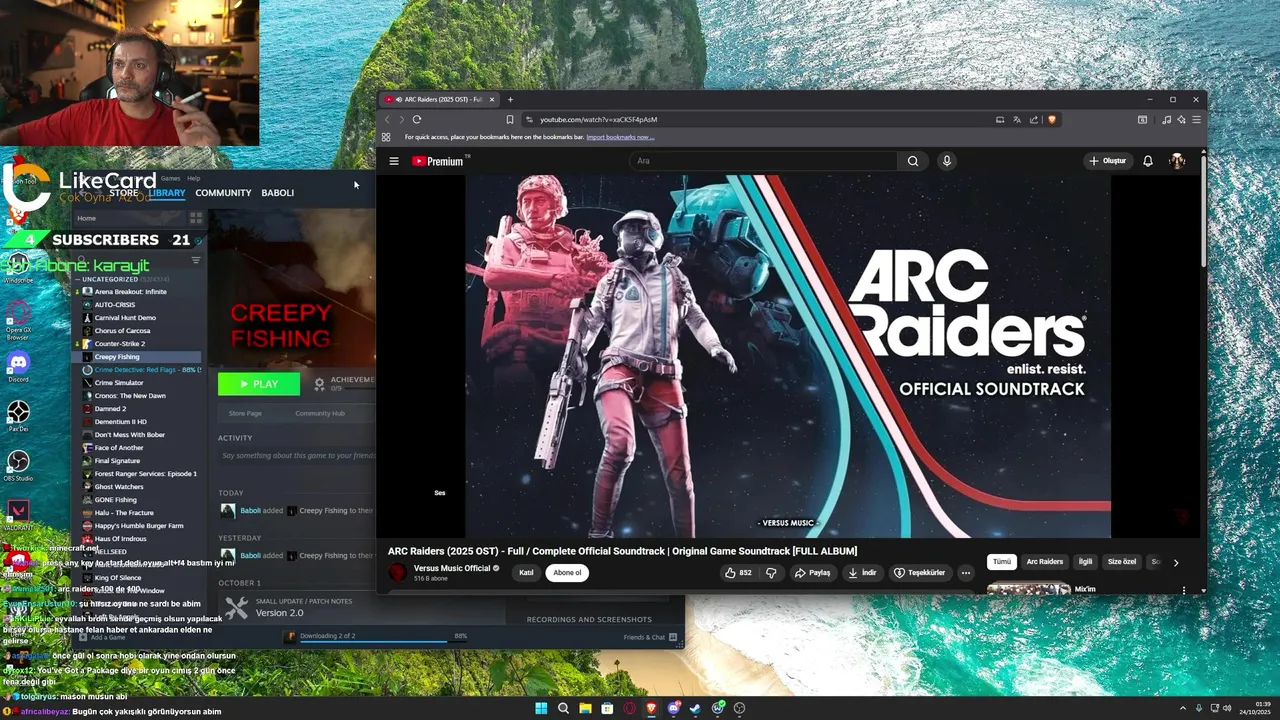Click the Teşekkürler thanks button
The height and width of the screenshot is (720, 1280).
pos(919,573)
